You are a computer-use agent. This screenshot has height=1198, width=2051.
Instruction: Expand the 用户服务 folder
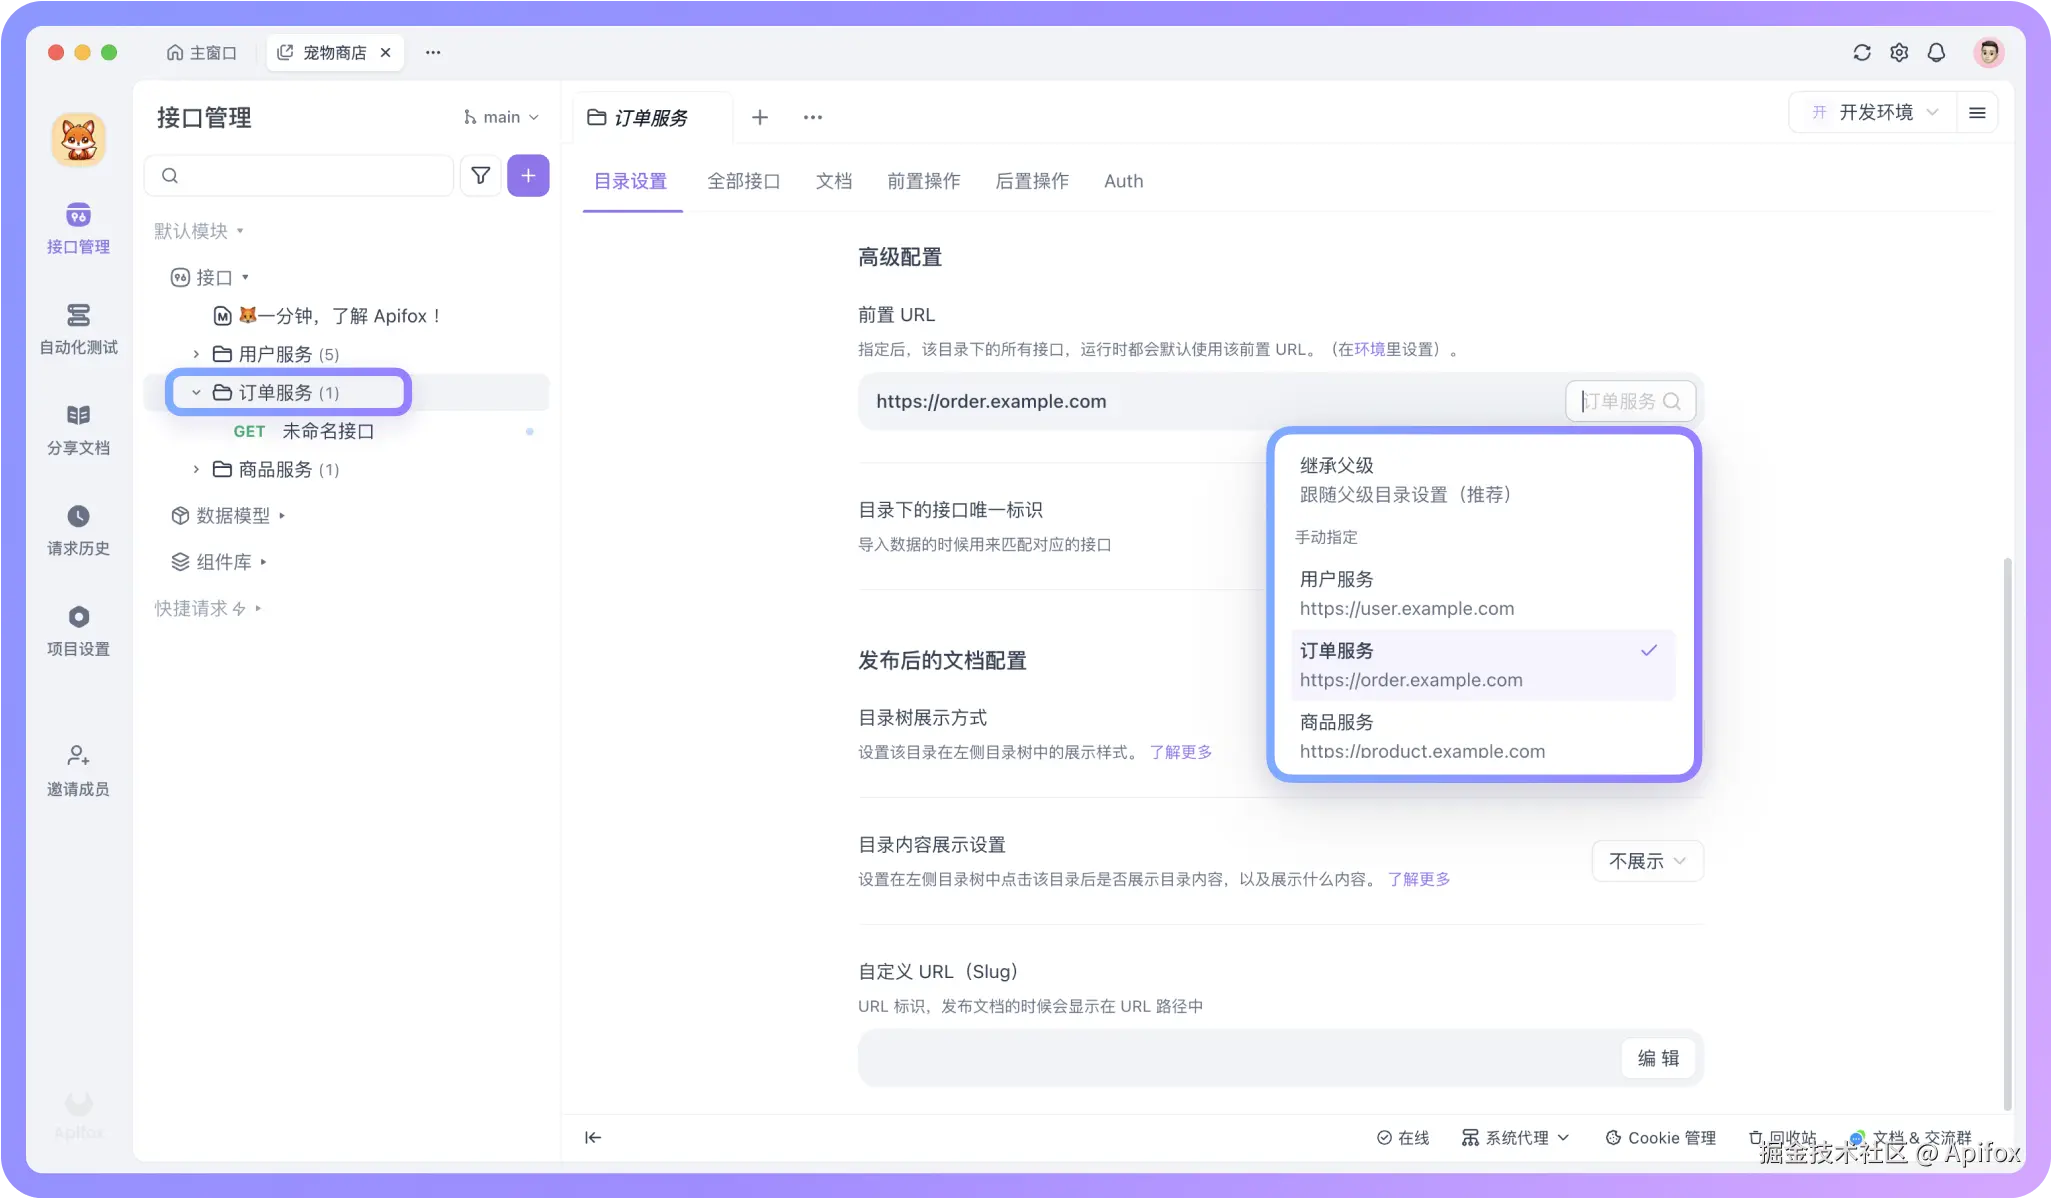pos(196,354)
